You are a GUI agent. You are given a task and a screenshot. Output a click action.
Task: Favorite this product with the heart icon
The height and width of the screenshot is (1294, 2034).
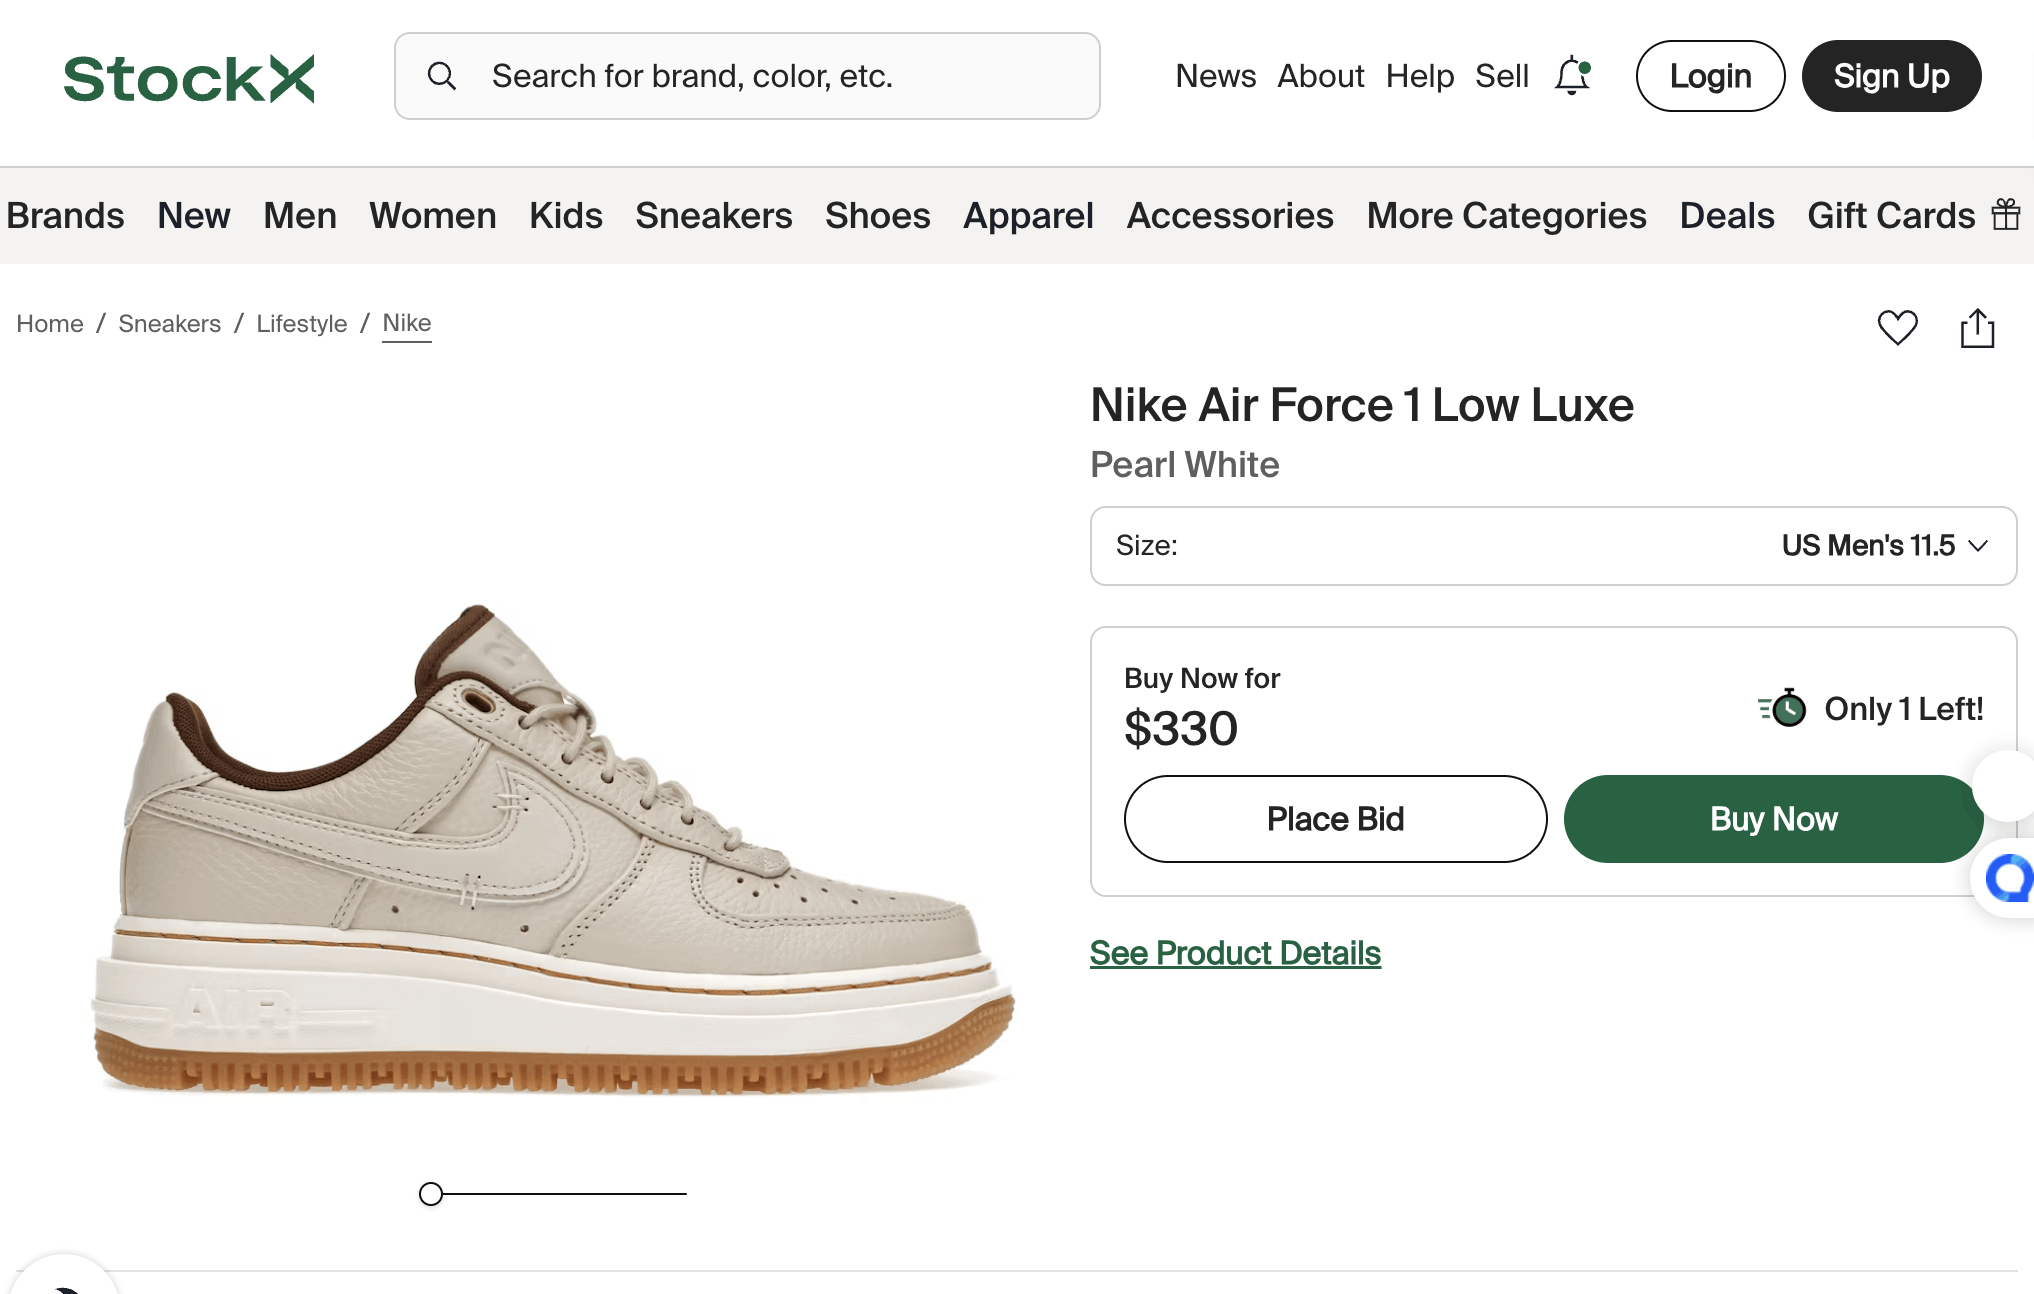tap(1897, 328)
